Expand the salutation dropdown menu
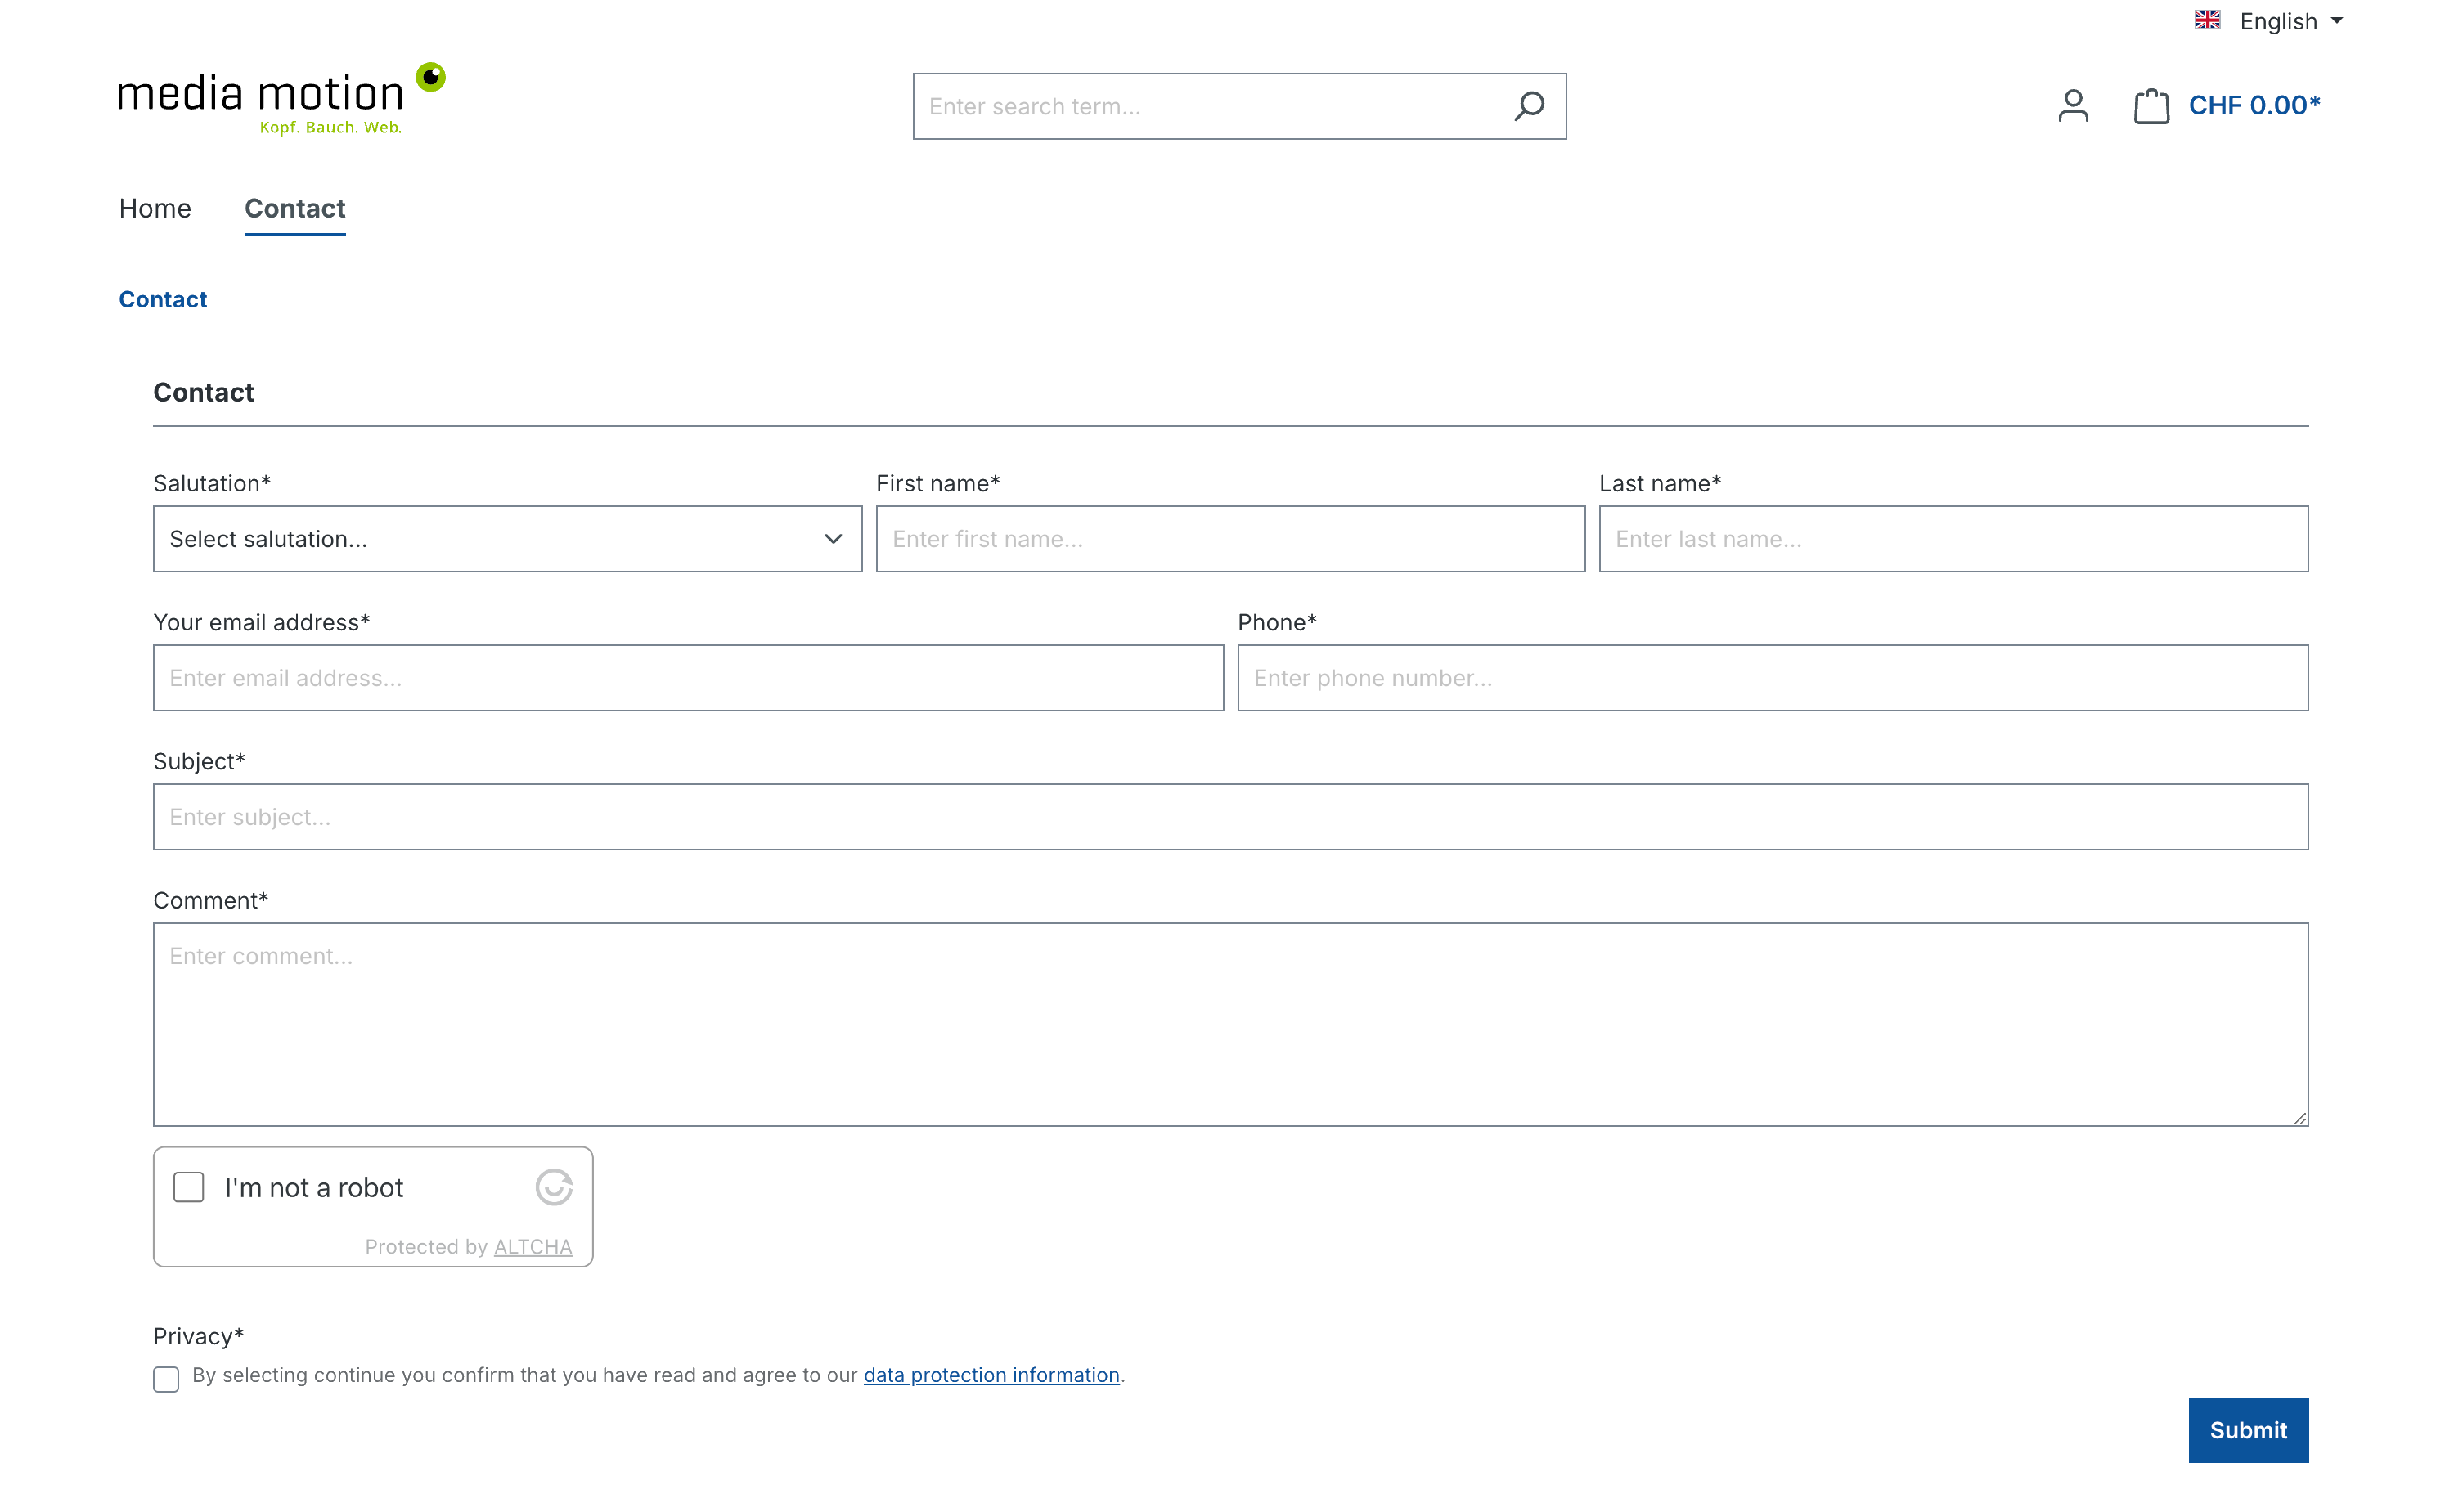2463x1512 pixels. [506, 538]
